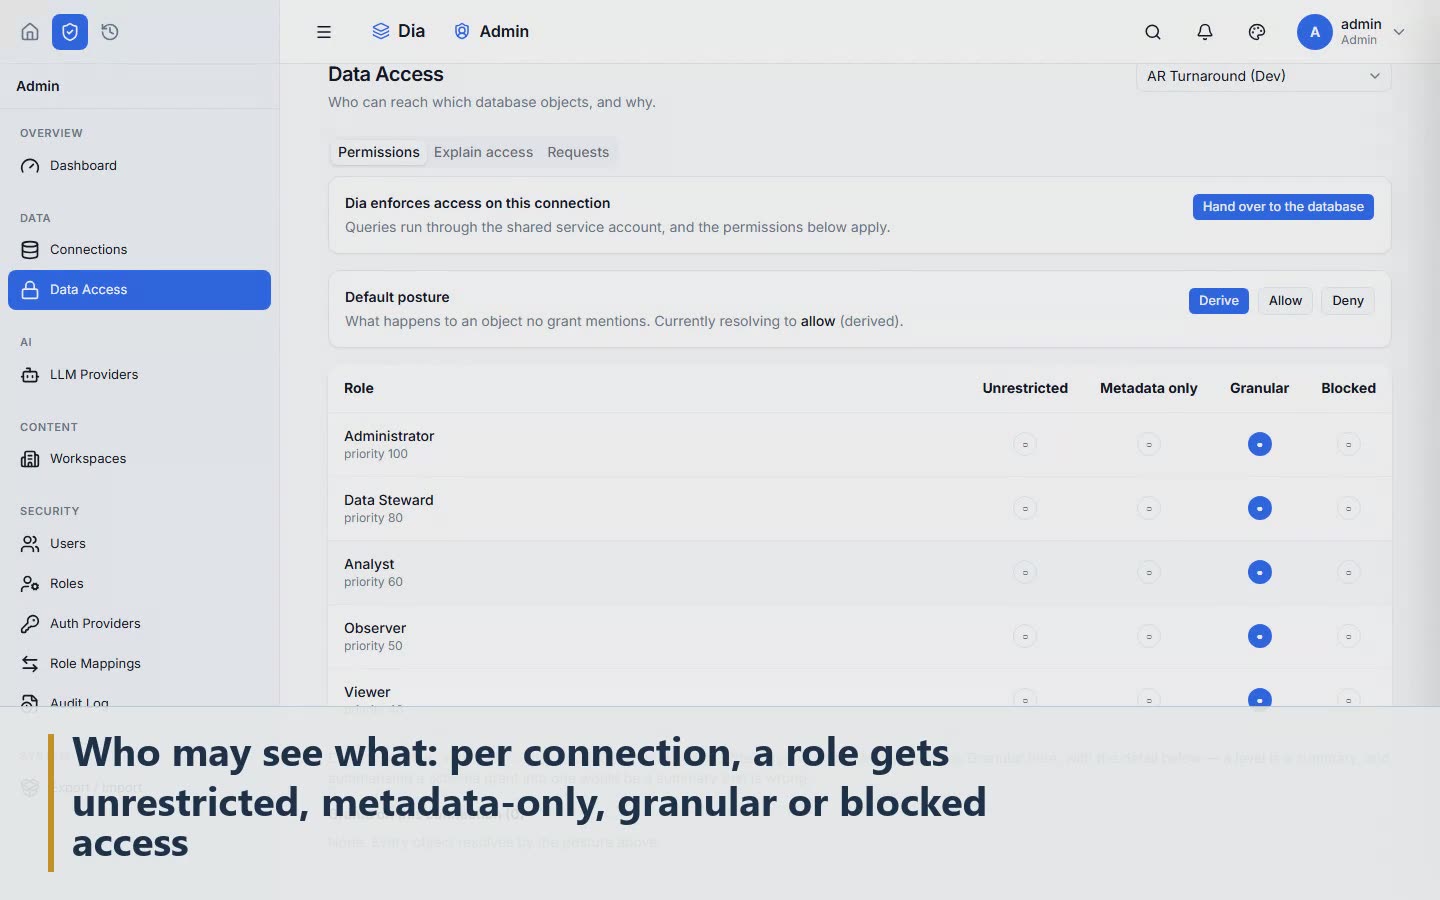Set Data Steward to Metadata only

point(1149,508)
